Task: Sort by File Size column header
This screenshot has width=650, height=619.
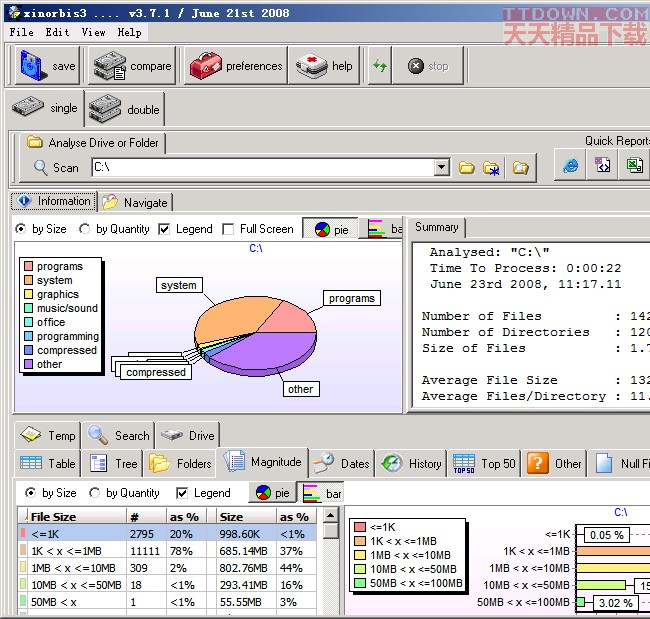Action: [x=77, y=517]
